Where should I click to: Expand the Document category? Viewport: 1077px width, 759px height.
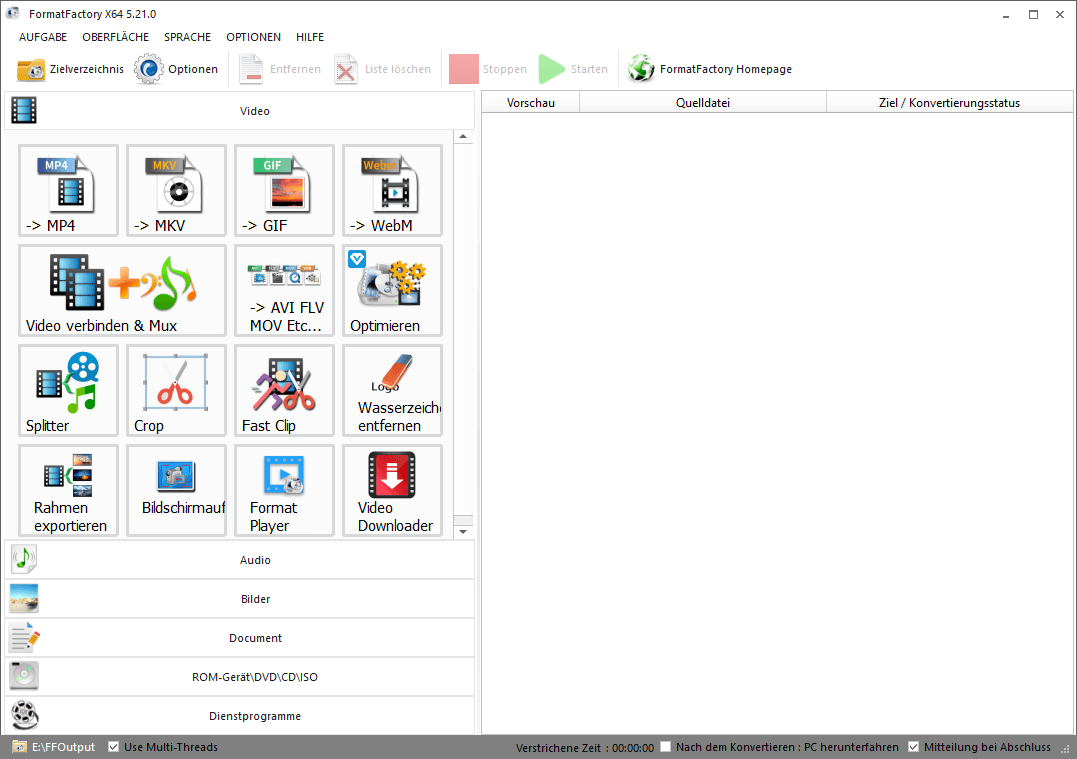[x=240, y=638]
